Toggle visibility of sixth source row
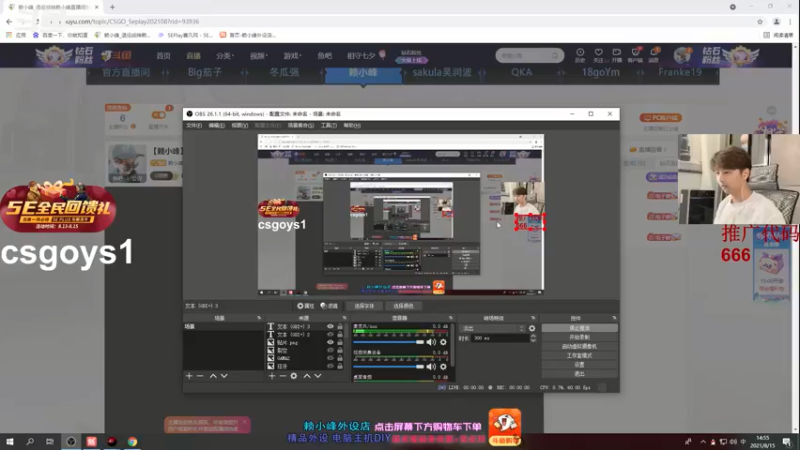The width and height of the screenshot is (800, 450). tap(330, 366)
